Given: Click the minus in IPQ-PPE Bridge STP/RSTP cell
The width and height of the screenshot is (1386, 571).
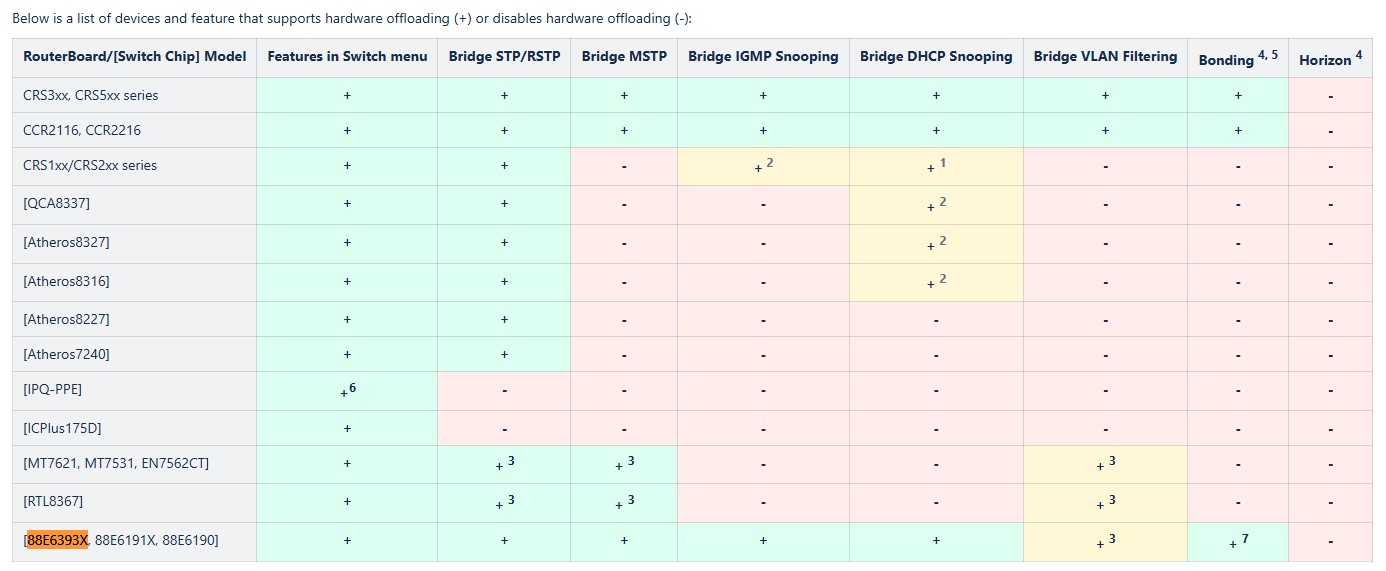Looking at the screenshot, I should coord(504,391).
